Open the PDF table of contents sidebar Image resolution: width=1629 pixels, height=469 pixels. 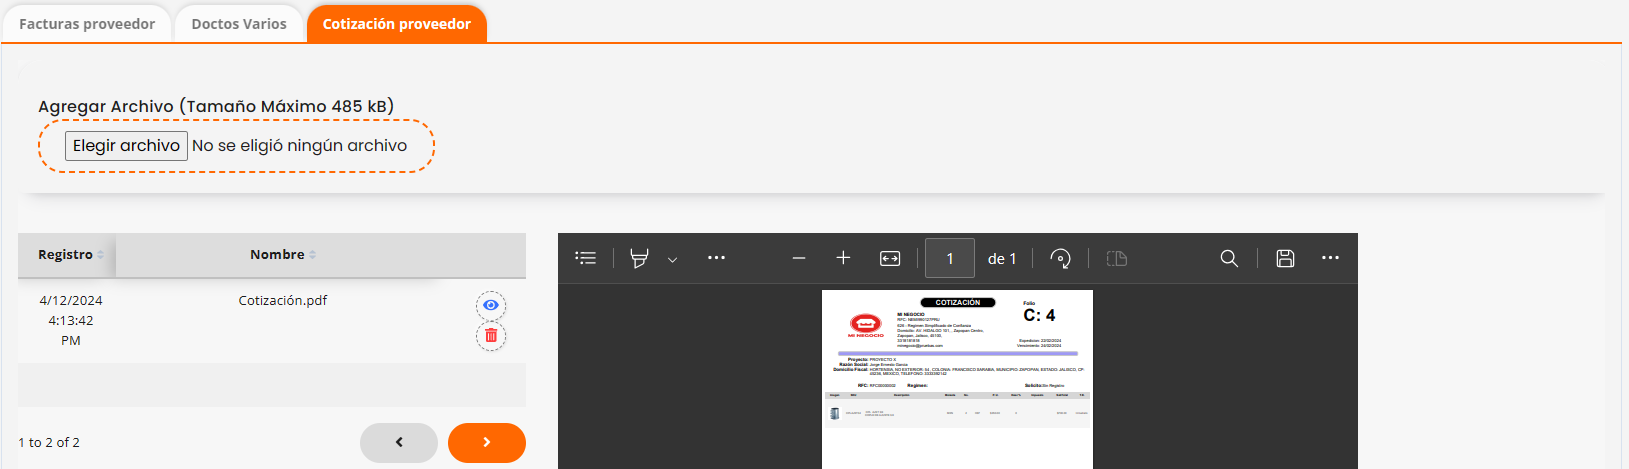point(586,258)
